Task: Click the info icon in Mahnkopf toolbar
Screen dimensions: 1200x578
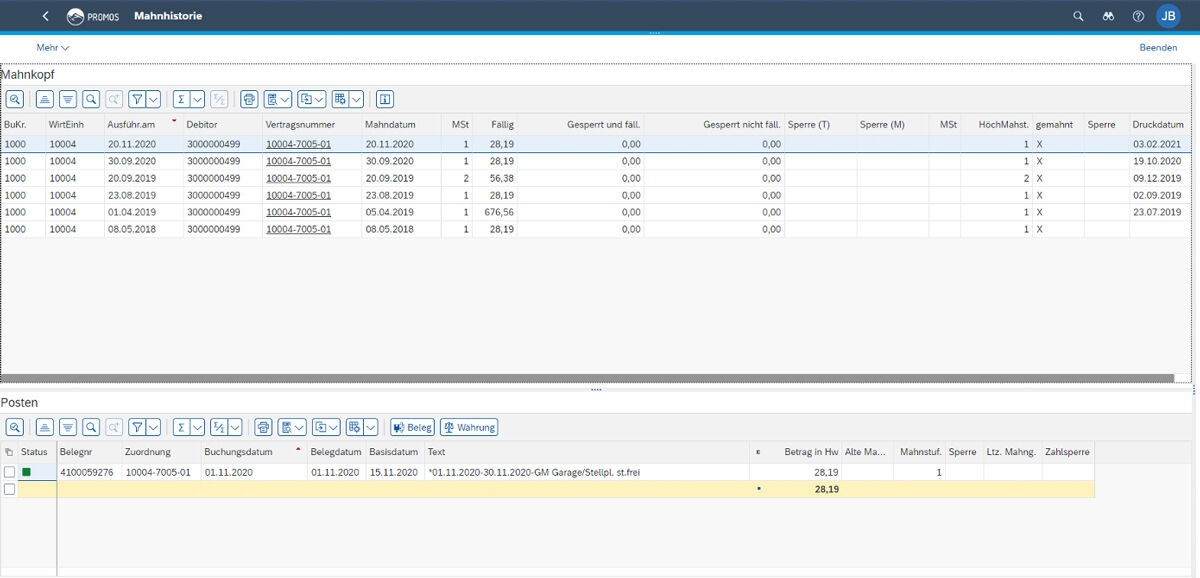Action: coord(385,99)
